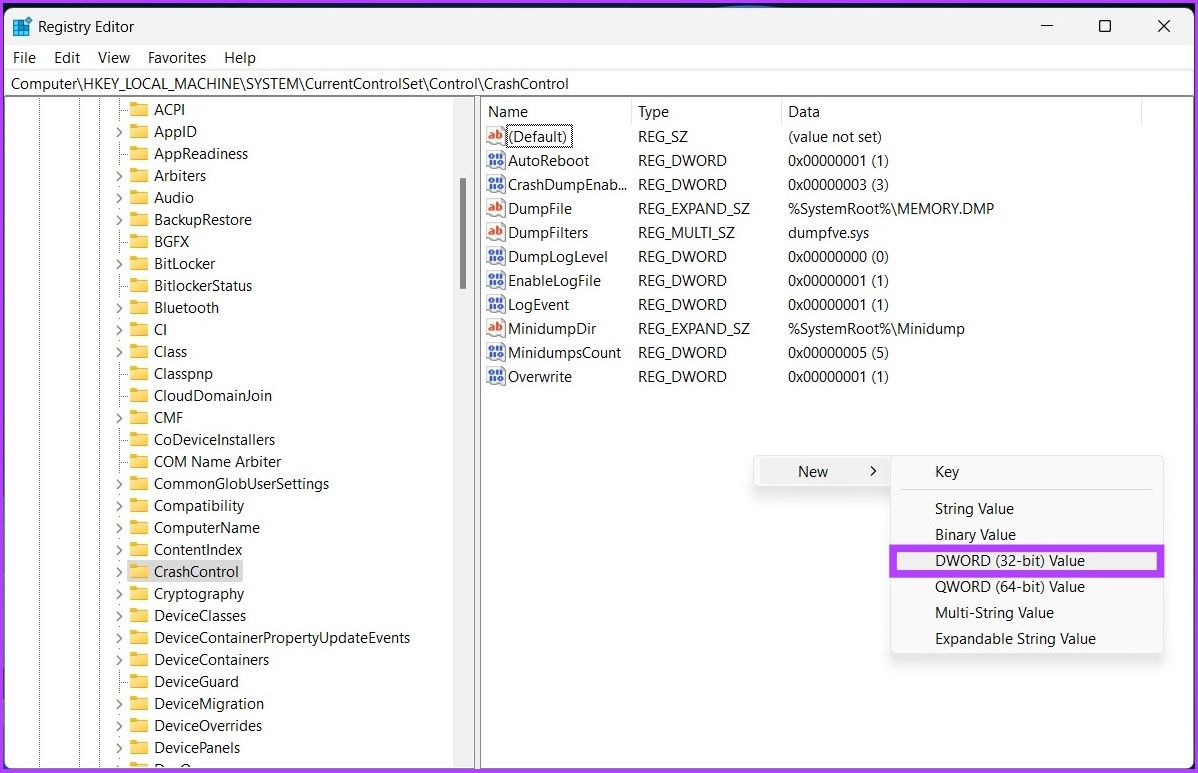The image size is (1198, 773).
Task: Click the MinidumpDir string value icon
Action: click(x=496, y=329)
